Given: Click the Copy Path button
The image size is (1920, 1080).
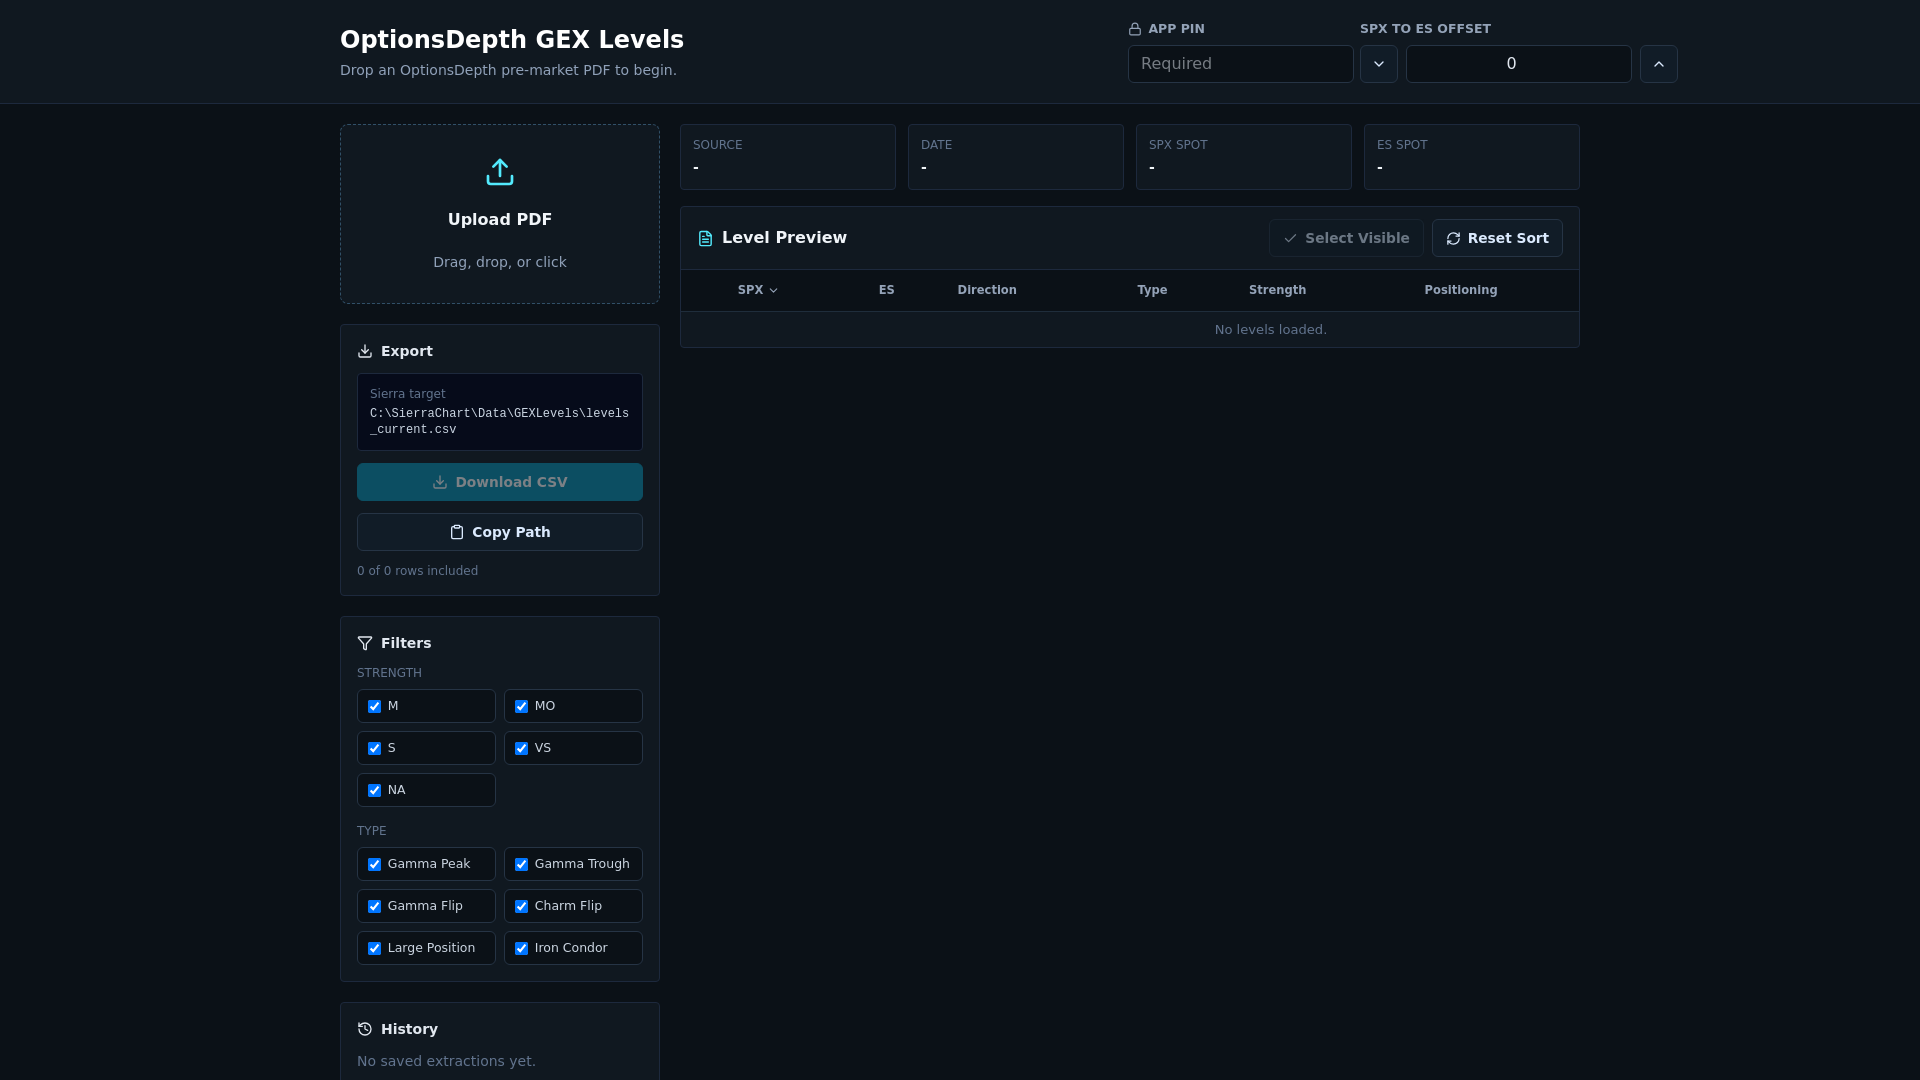Looking at the screenshot, I should [x=500, y=532].
